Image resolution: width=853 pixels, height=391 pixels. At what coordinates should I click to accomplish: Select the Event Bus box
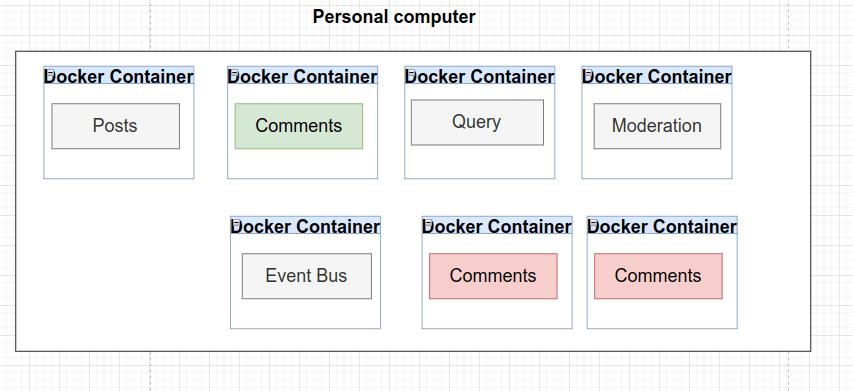pos(307,276)
